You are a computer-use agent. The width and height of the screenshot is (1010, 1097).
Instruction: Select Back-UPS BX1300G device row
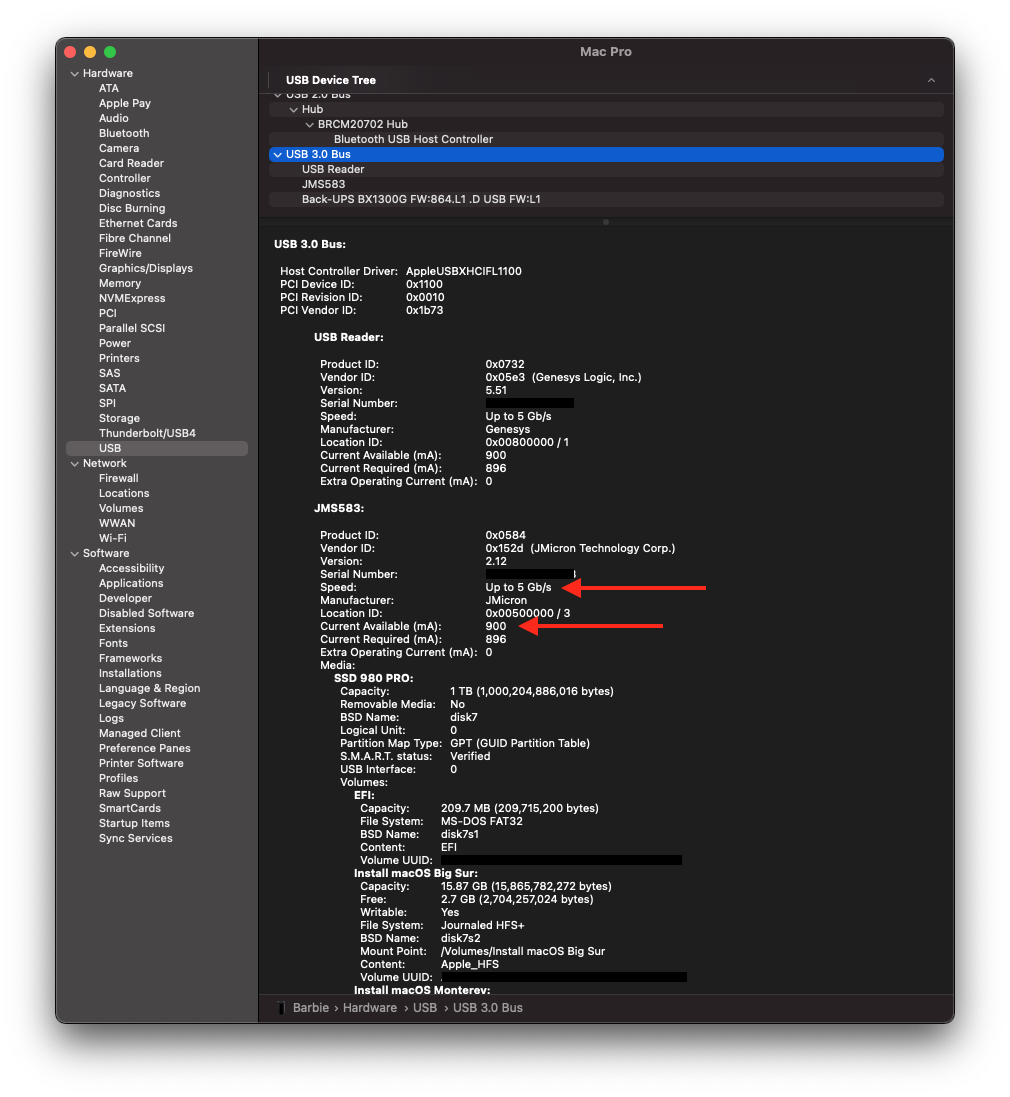606,199
